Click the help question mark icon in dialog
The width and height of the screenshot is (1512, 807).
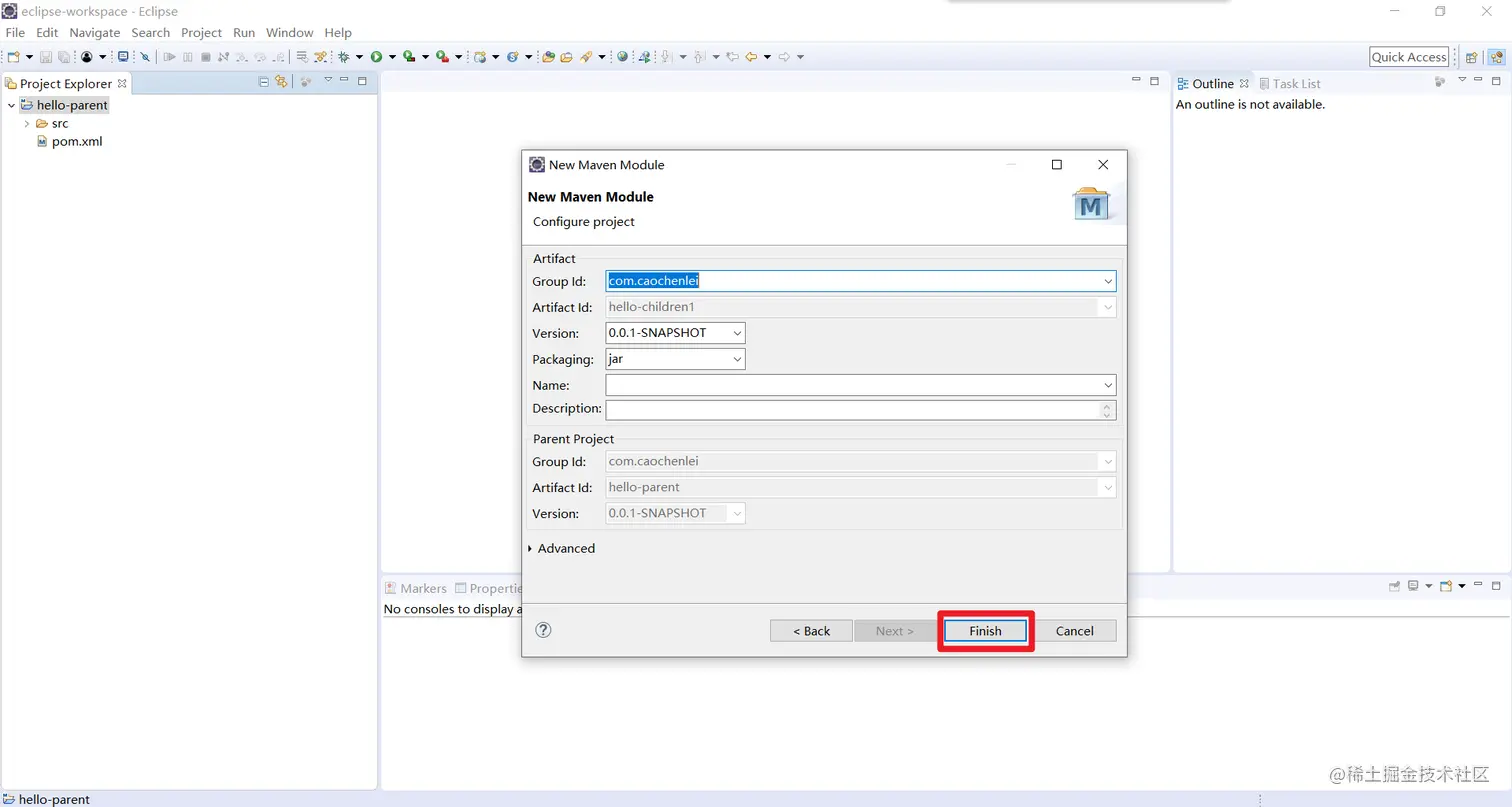tap(544, 630)
